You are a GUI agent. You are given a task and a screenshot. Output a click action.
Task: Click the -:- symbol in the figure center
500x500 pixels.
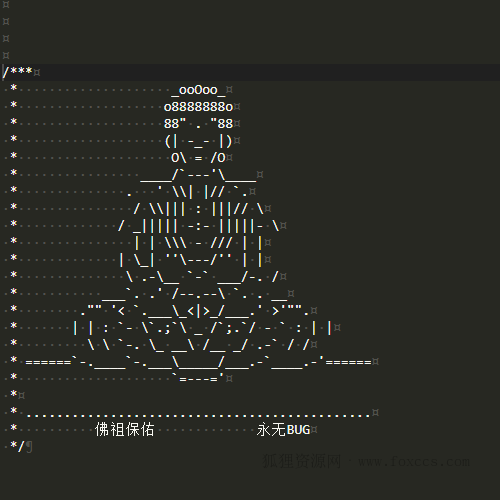pyautogui.click(x=198, y=226)
